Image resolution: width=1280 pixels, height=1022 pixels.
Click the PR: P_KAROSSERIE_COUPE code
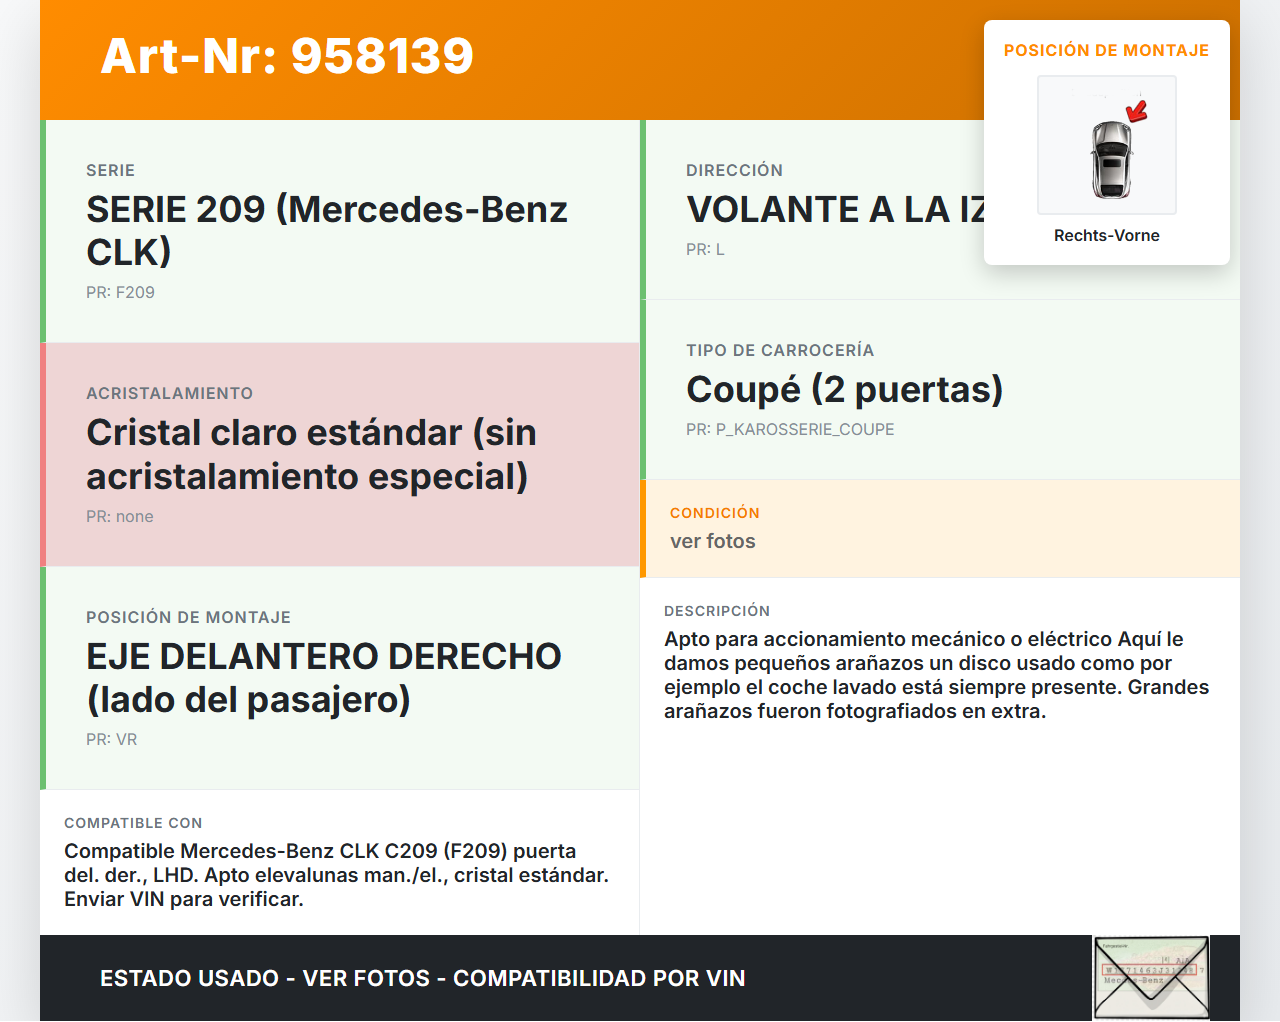point(790,429)
